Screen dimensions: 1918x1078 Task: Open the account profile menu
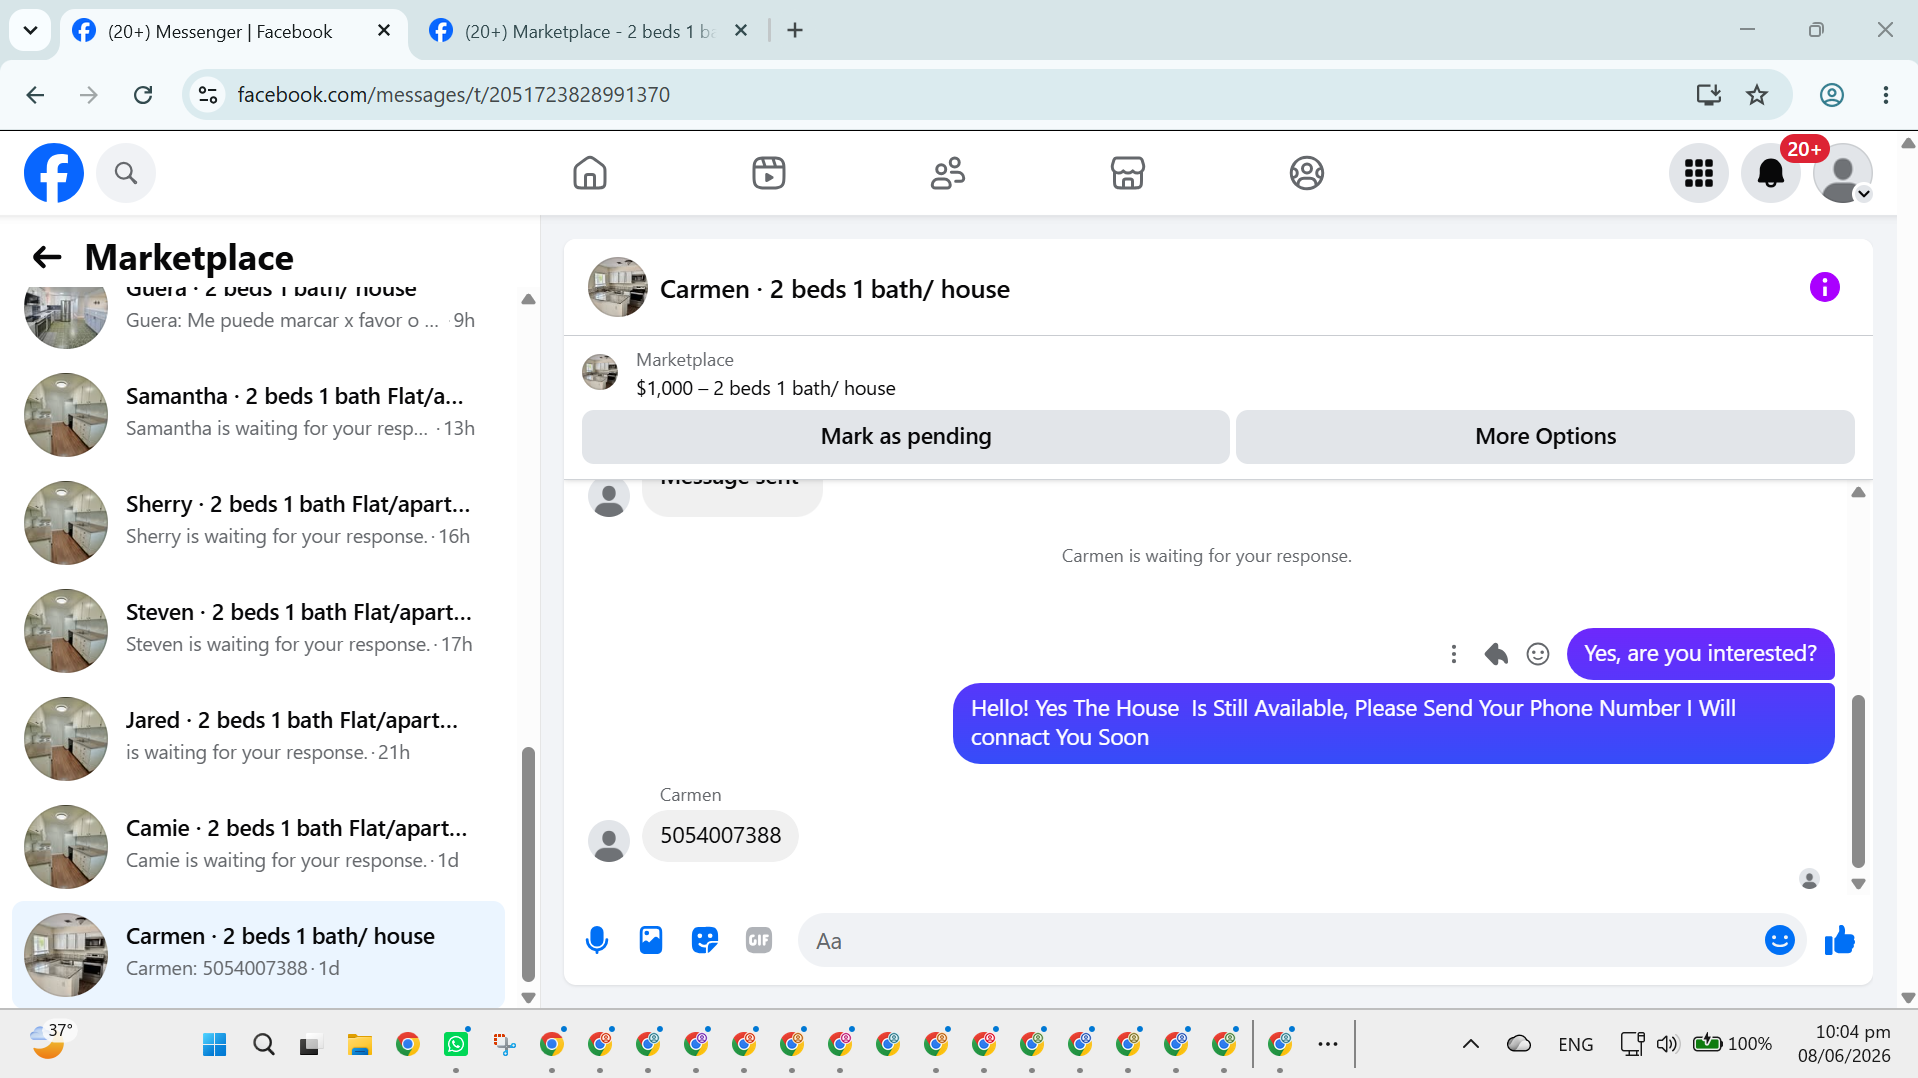pos(1842,173)
